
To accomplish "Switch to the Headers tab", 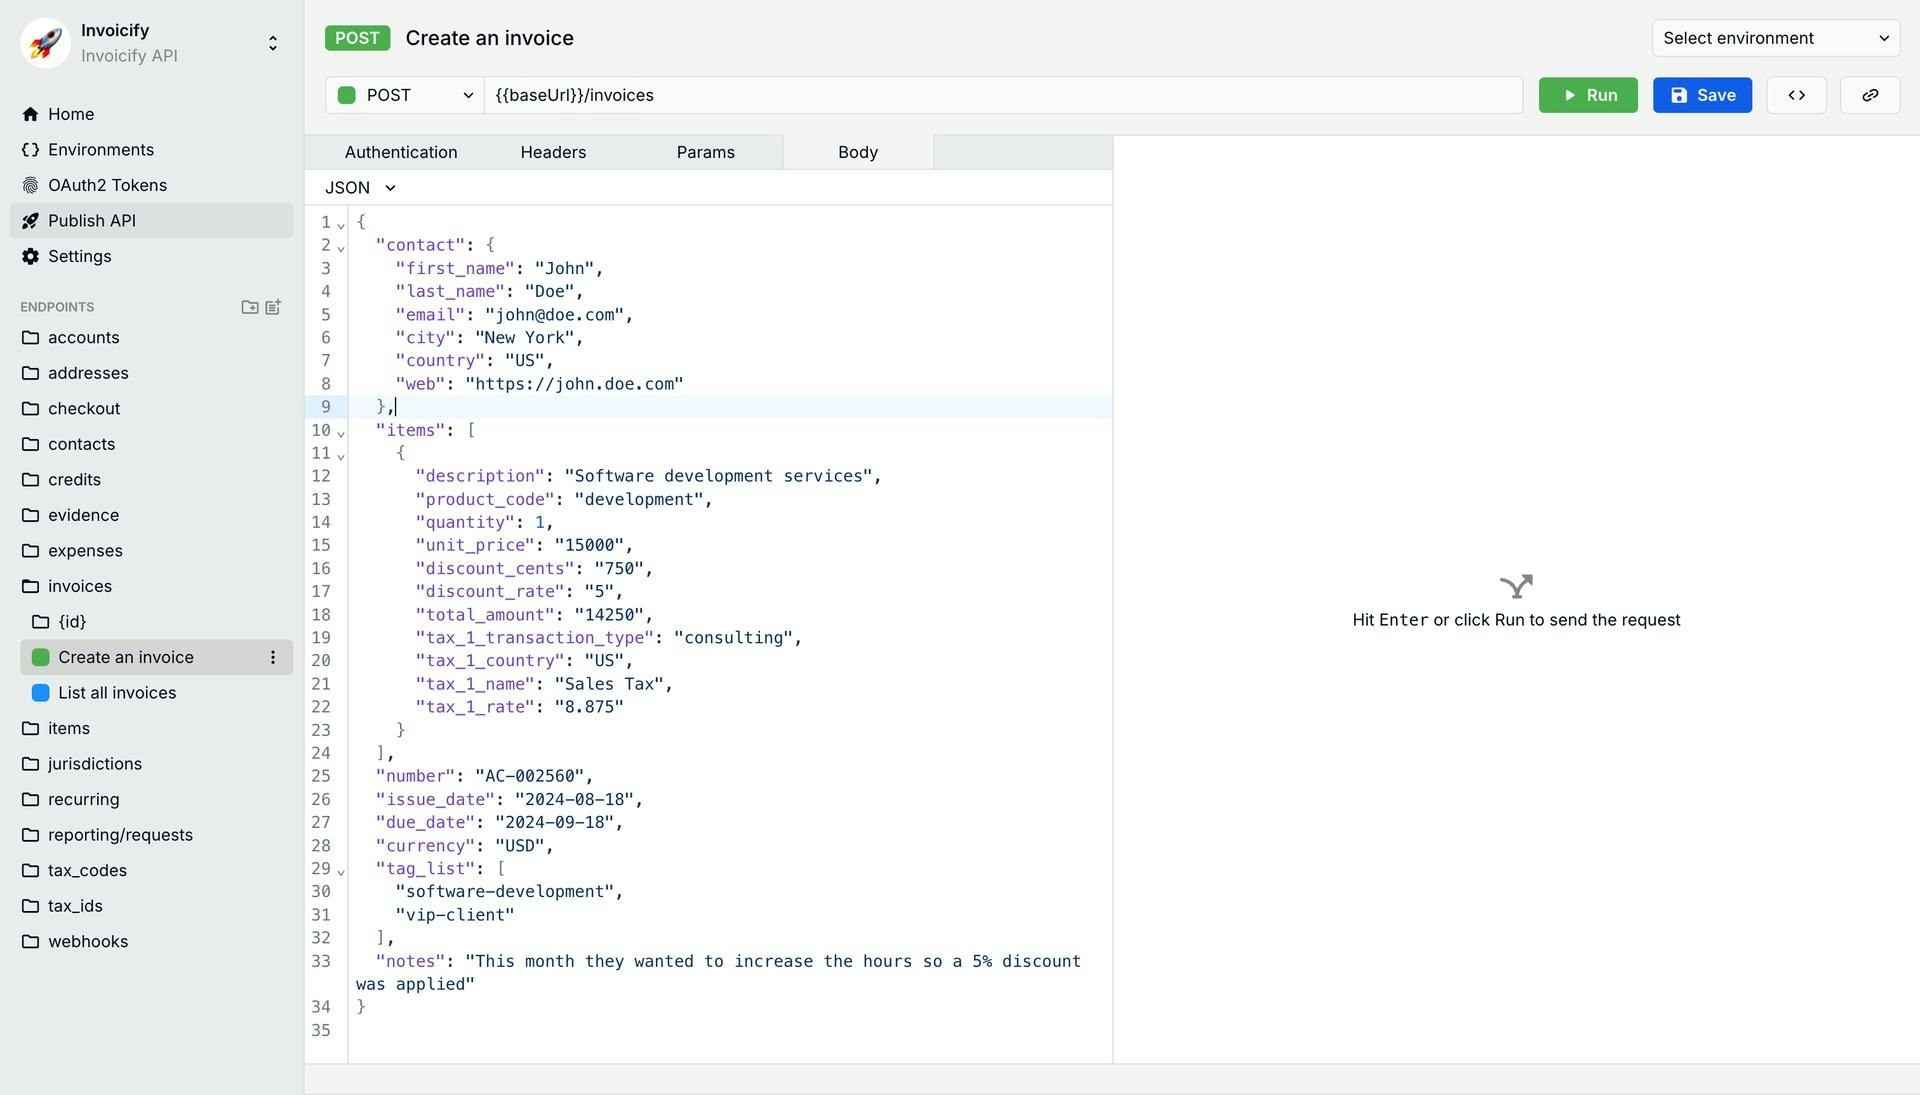I will [553, 152].
